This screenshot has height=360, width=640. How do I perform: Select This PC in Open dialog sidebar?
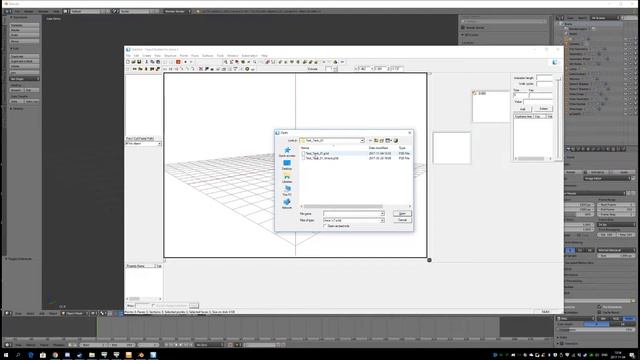coord(287,191)
